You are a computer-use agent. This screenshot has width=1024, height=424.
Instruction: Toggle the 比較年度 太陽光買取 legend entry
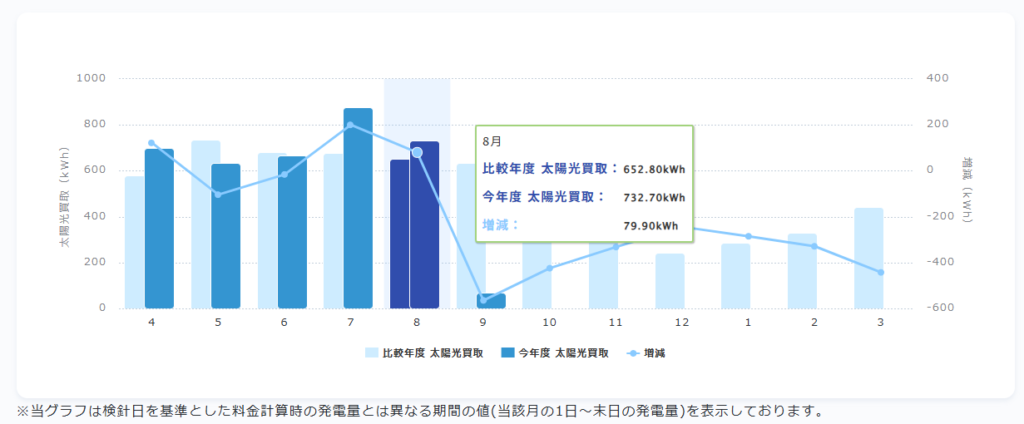[425, 353]
